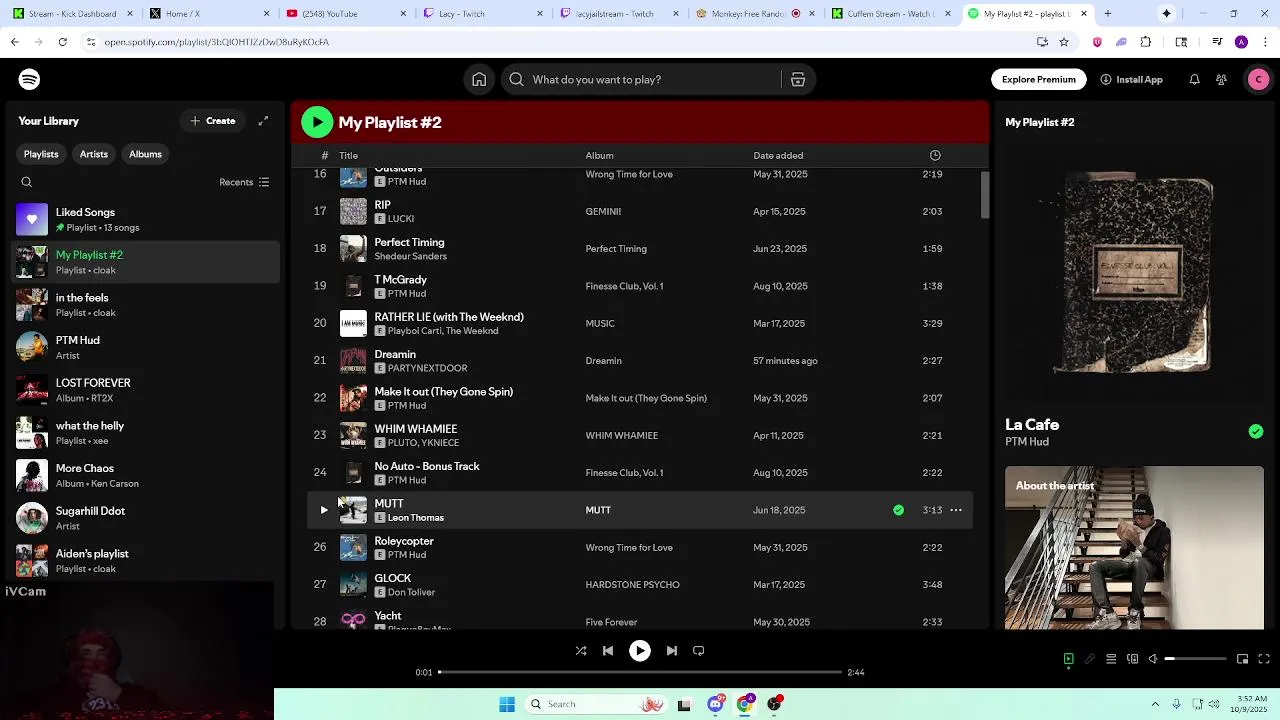Switch to Stream - Kick Dashboard tab
Image resolution: width=1280 pixels, height=720 pixels.
click(72, 14)
